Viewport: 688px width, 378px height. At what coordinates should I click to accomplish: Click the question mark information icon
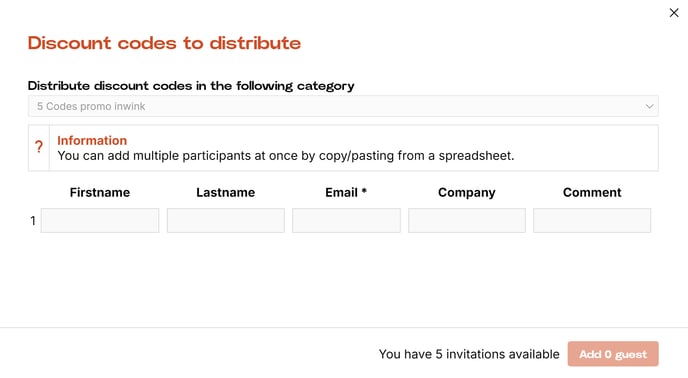point(39,147)
